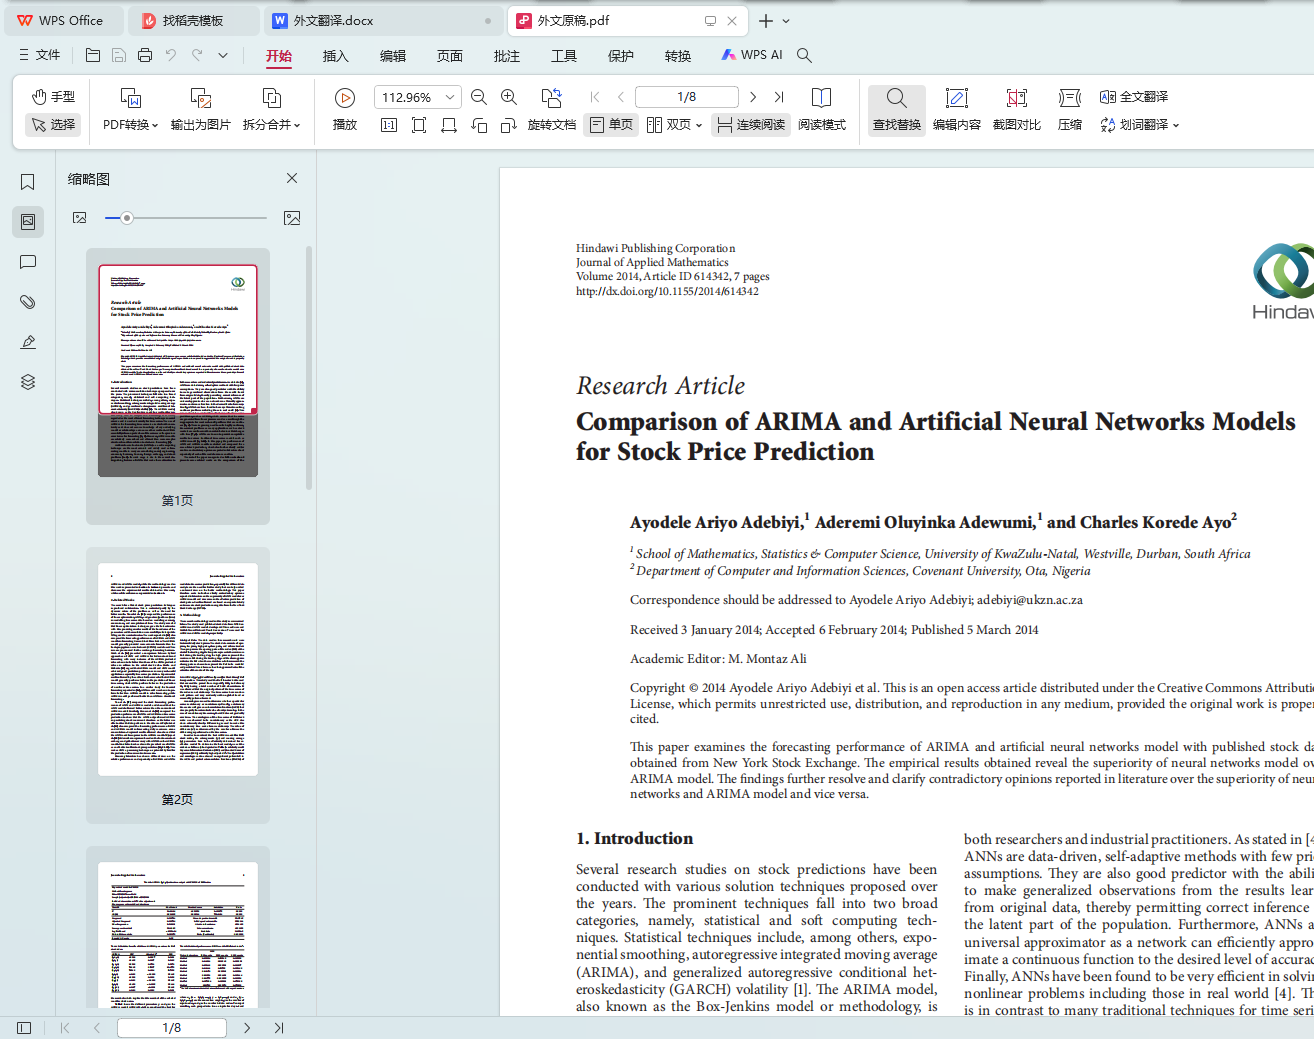Zoom out with the minus magnifier
Screen dimensions: 1314x1039
pos(479,97)
